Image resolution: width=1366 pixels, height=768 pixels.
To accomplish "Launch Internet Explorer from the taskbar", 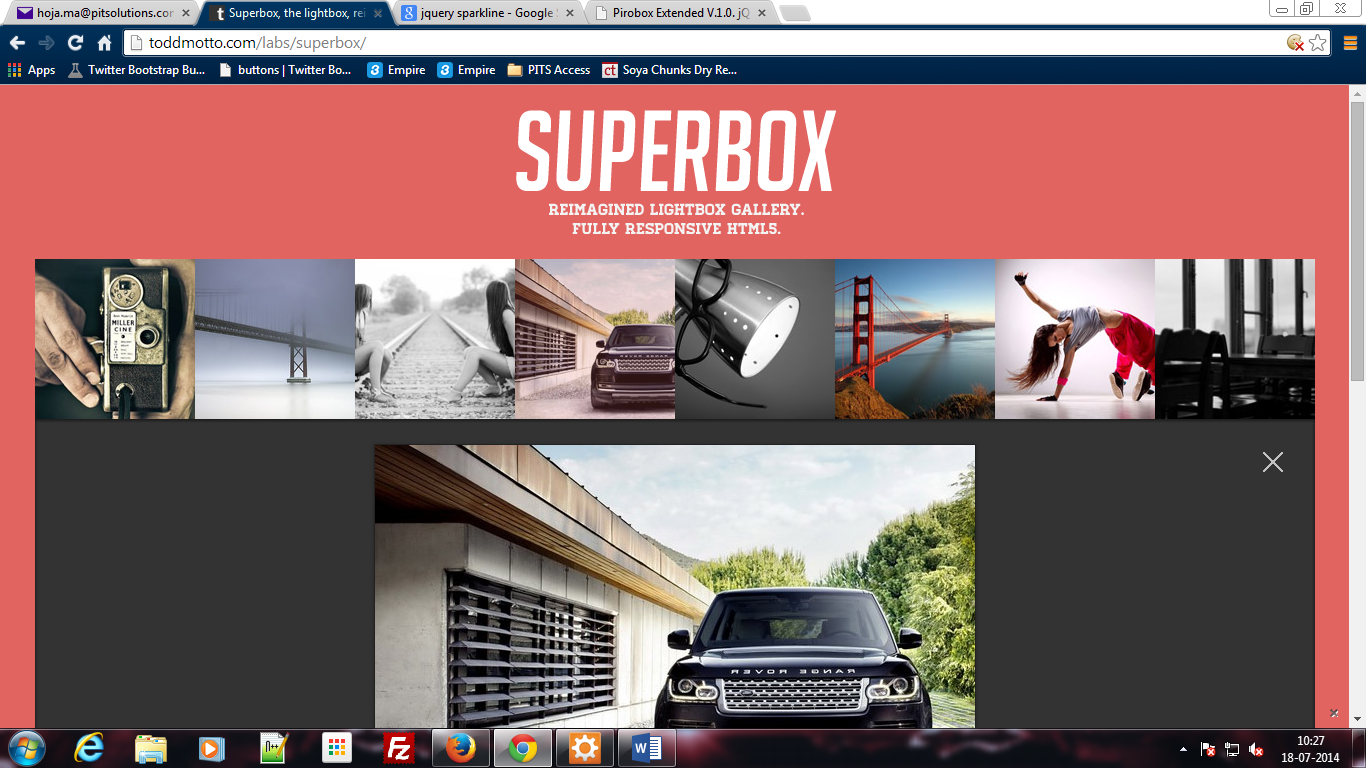I will click(90, 748).
